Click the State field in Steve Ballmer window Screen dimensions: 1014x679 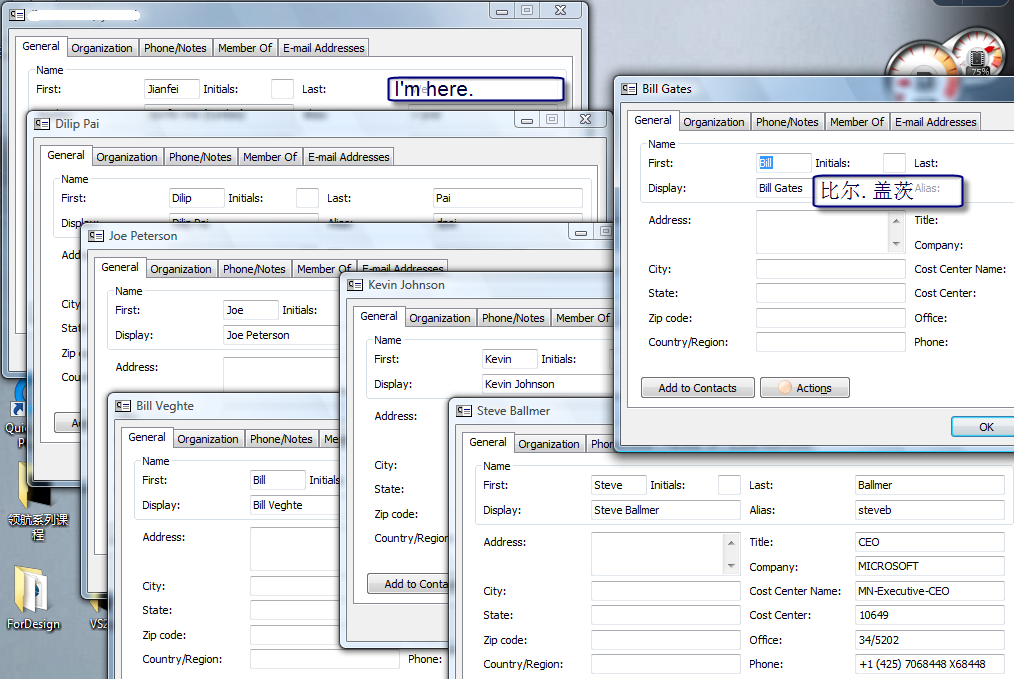(665, 615)
